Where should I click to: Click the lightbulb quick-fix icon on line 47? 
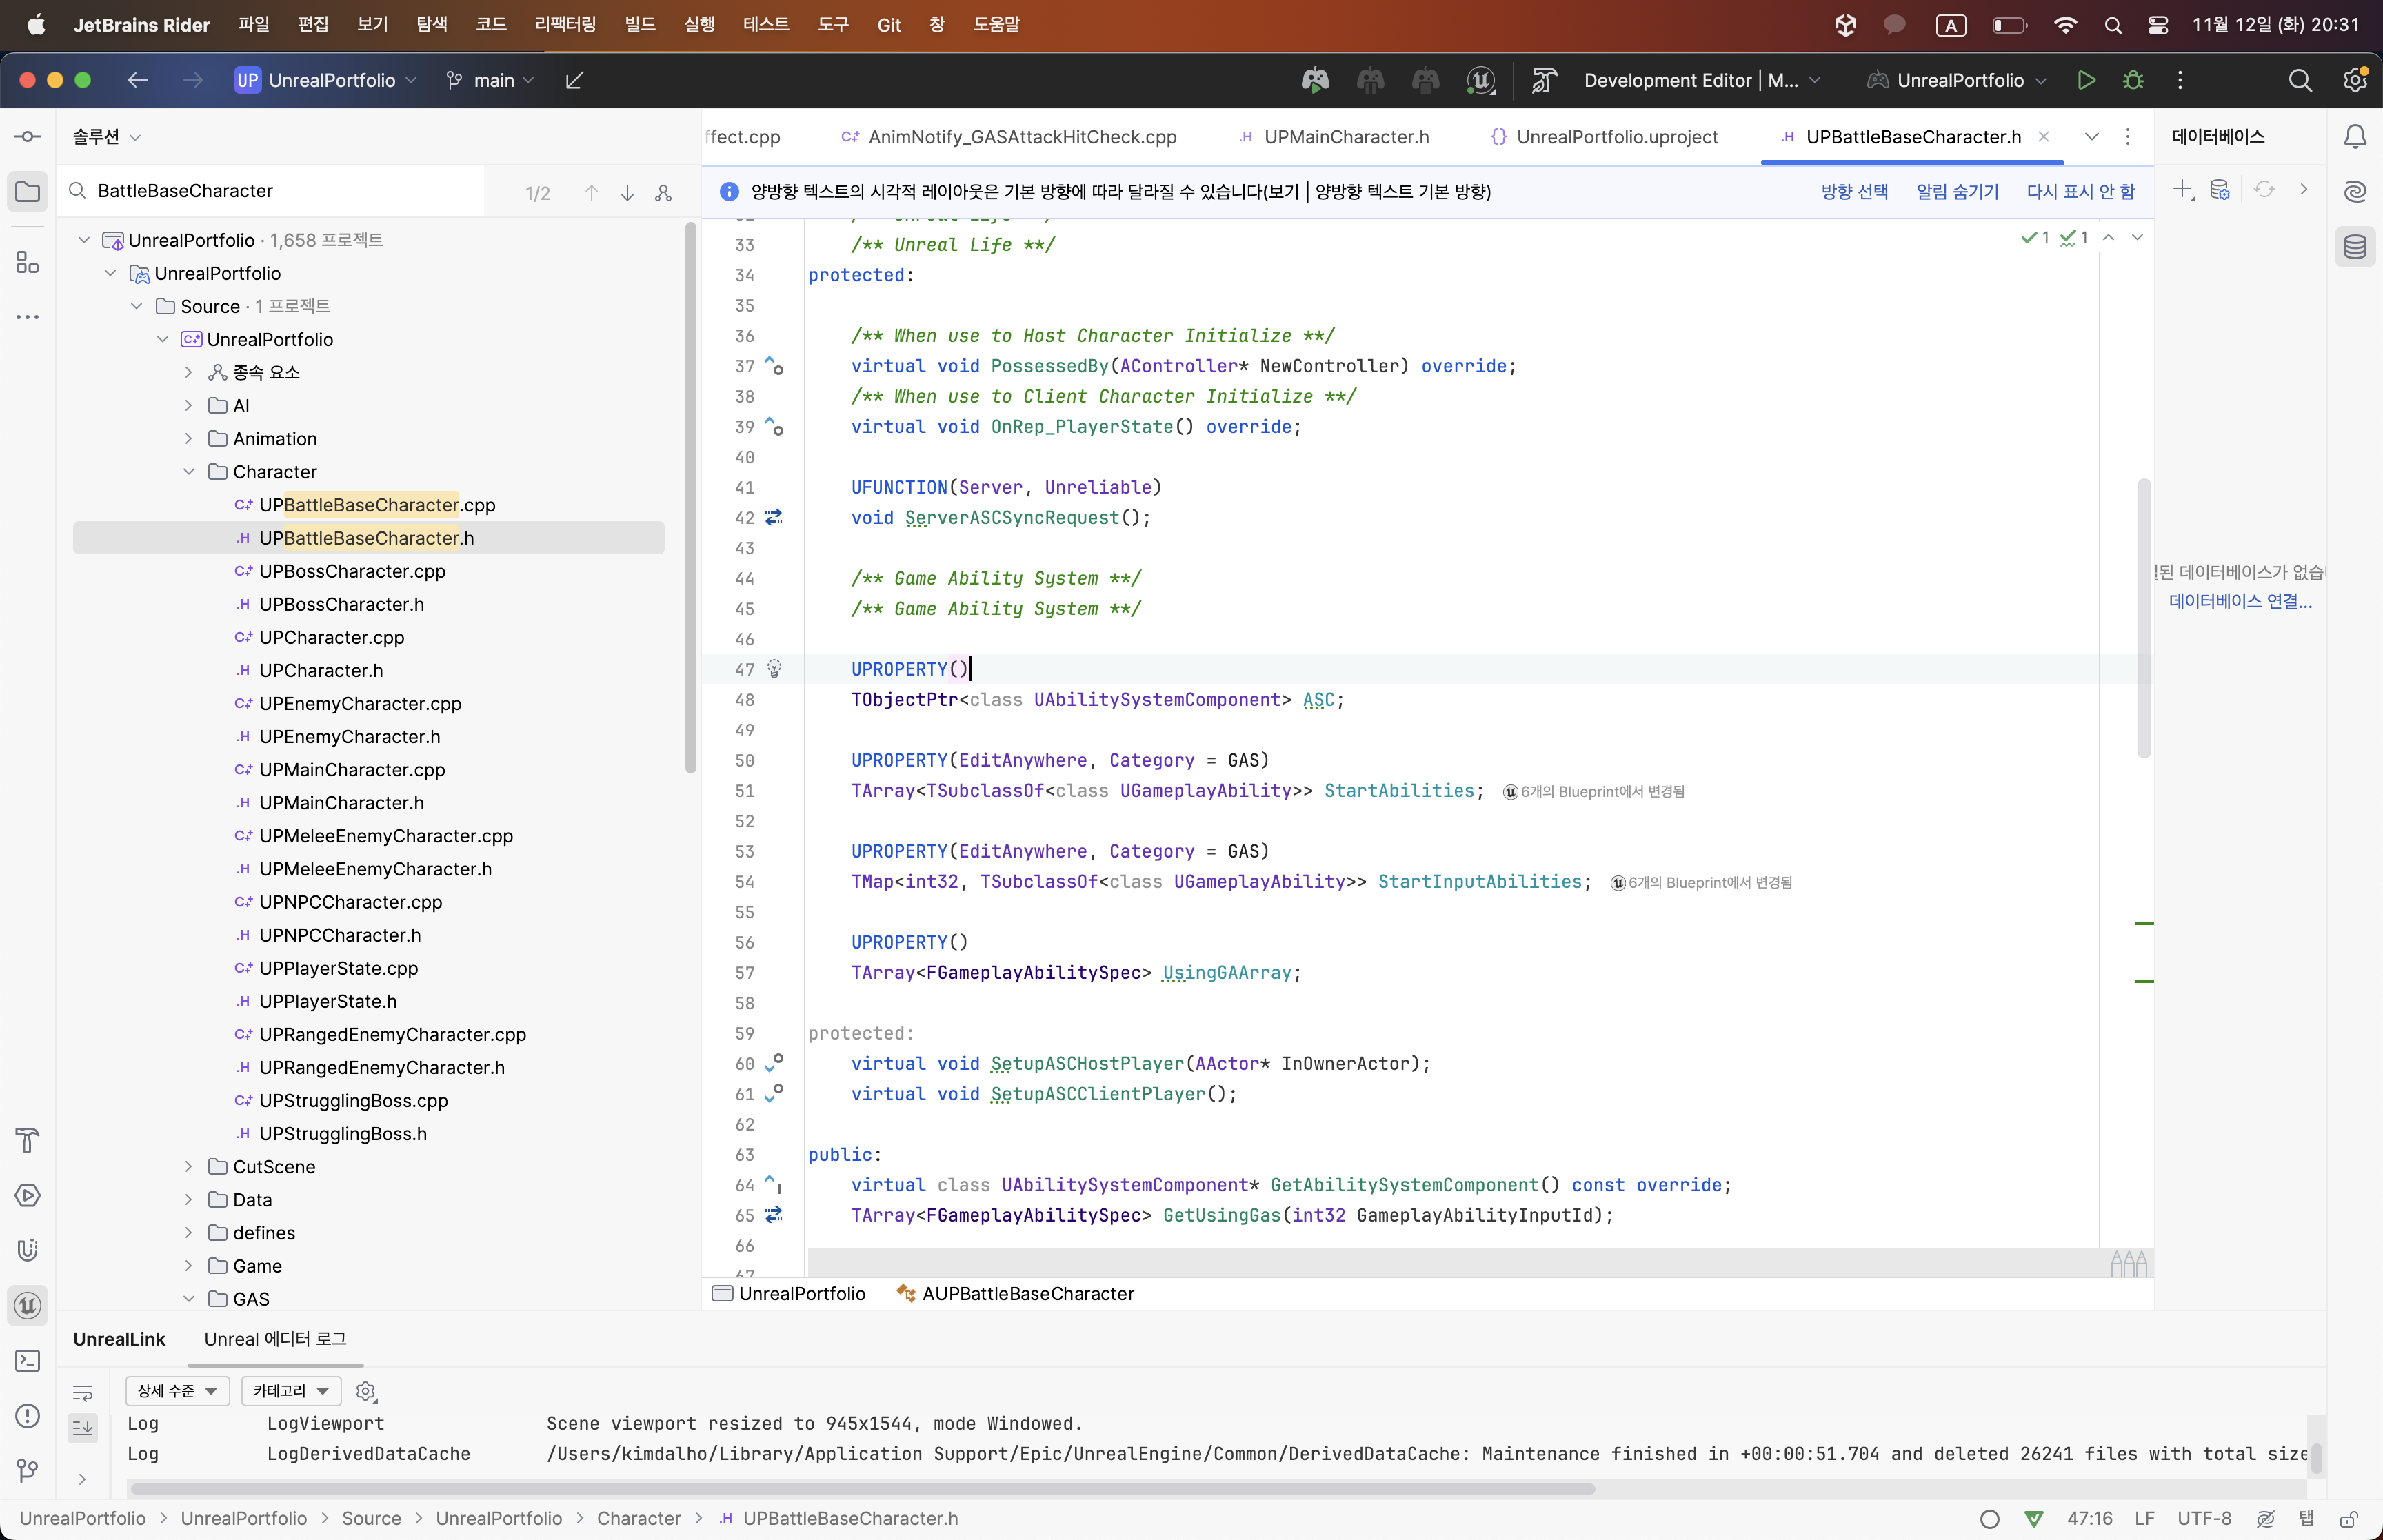[x=774, y=669]
